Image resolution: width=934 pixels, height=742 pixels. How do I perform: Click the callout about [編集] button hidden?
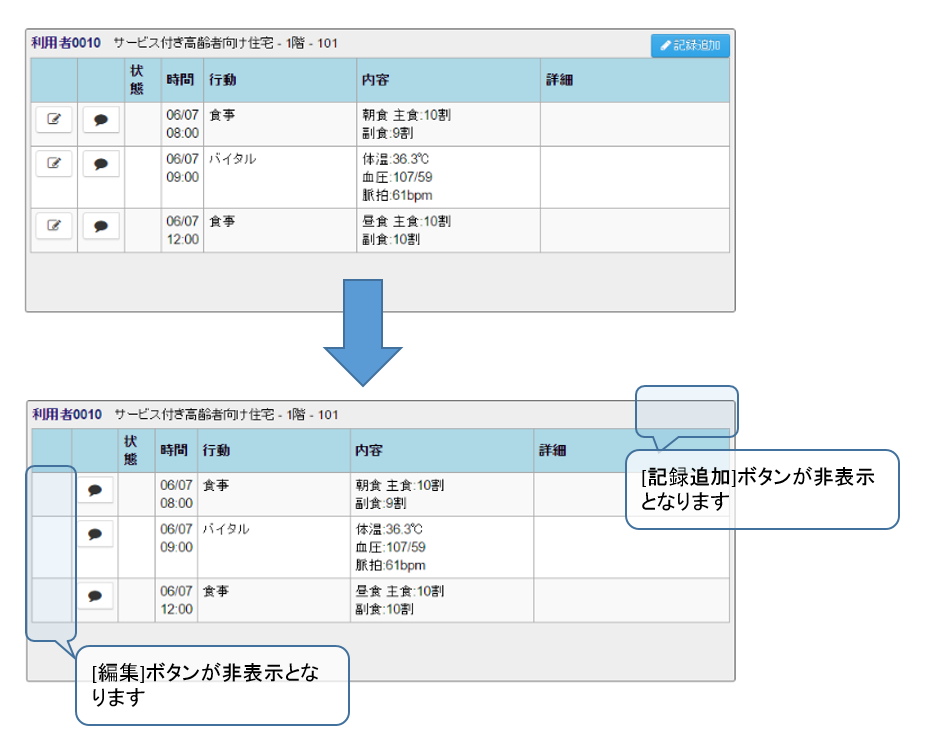coord(212,686)
